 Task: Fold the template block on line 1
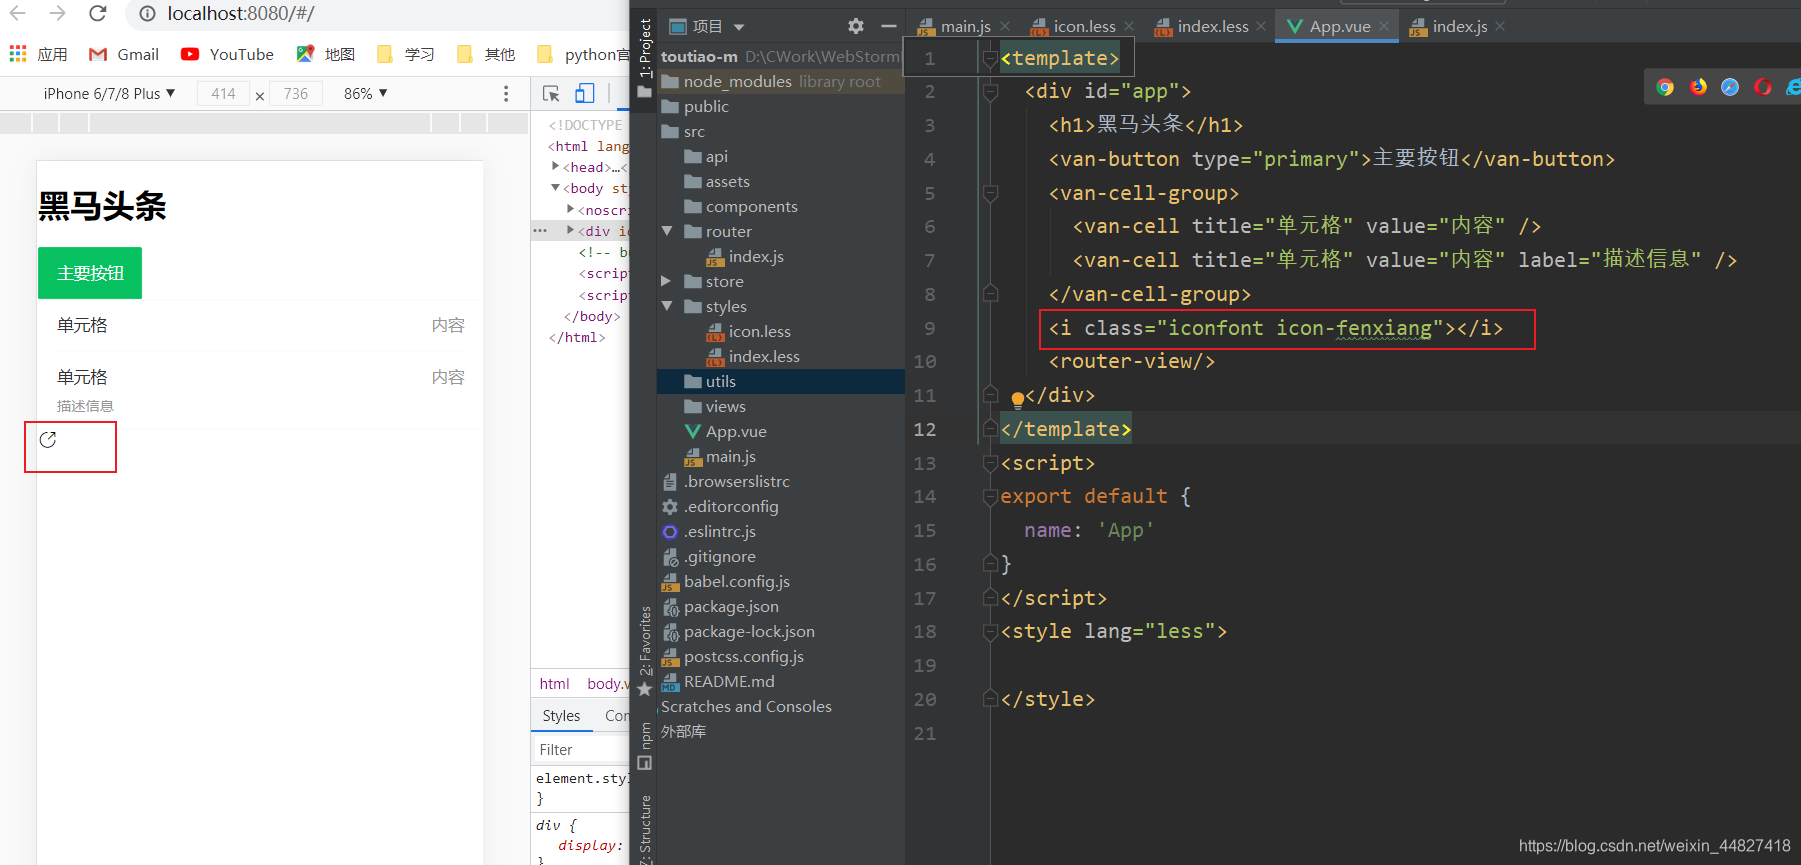990,59
